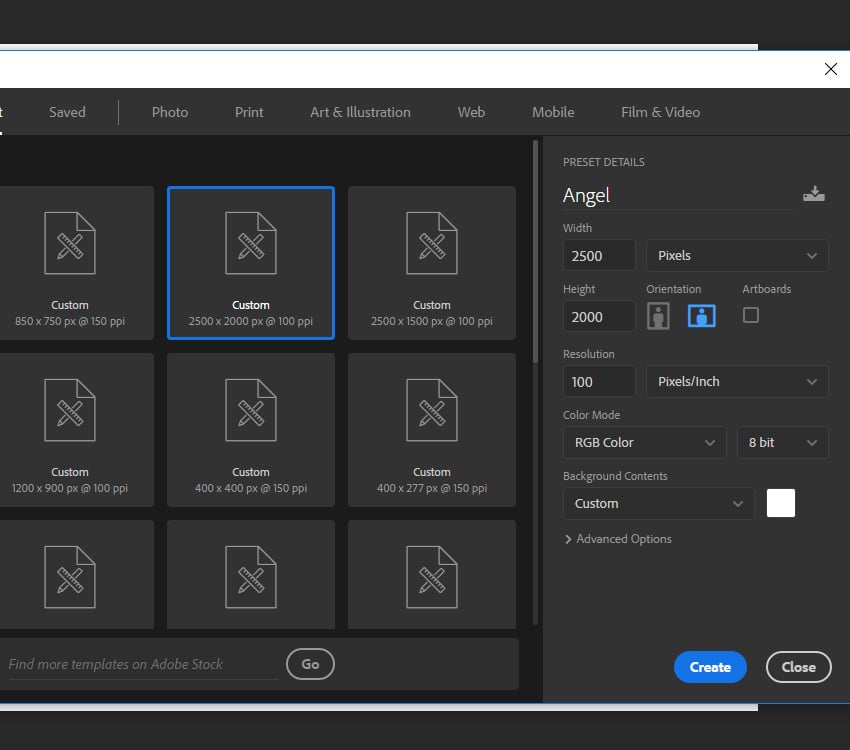This screenshot has height=750, width=850.
Task: Open the 8 bit depth dropdown
Action: [x=782, y=442]
